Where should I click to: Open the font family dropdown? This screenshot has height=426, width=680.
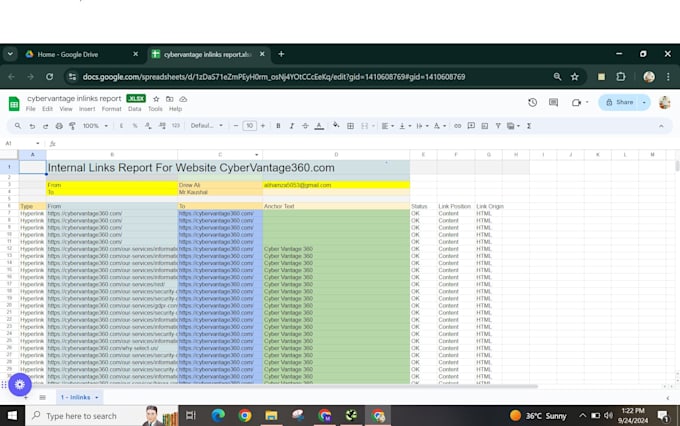pos(207,126)
